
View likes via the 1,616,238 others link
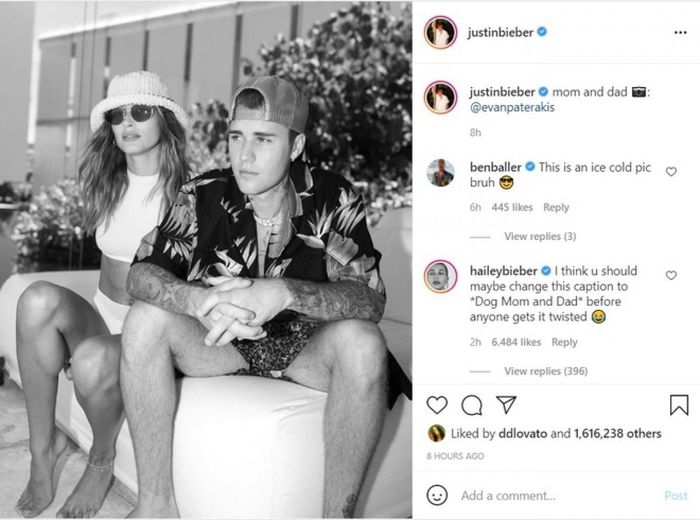tap(617, 433)
